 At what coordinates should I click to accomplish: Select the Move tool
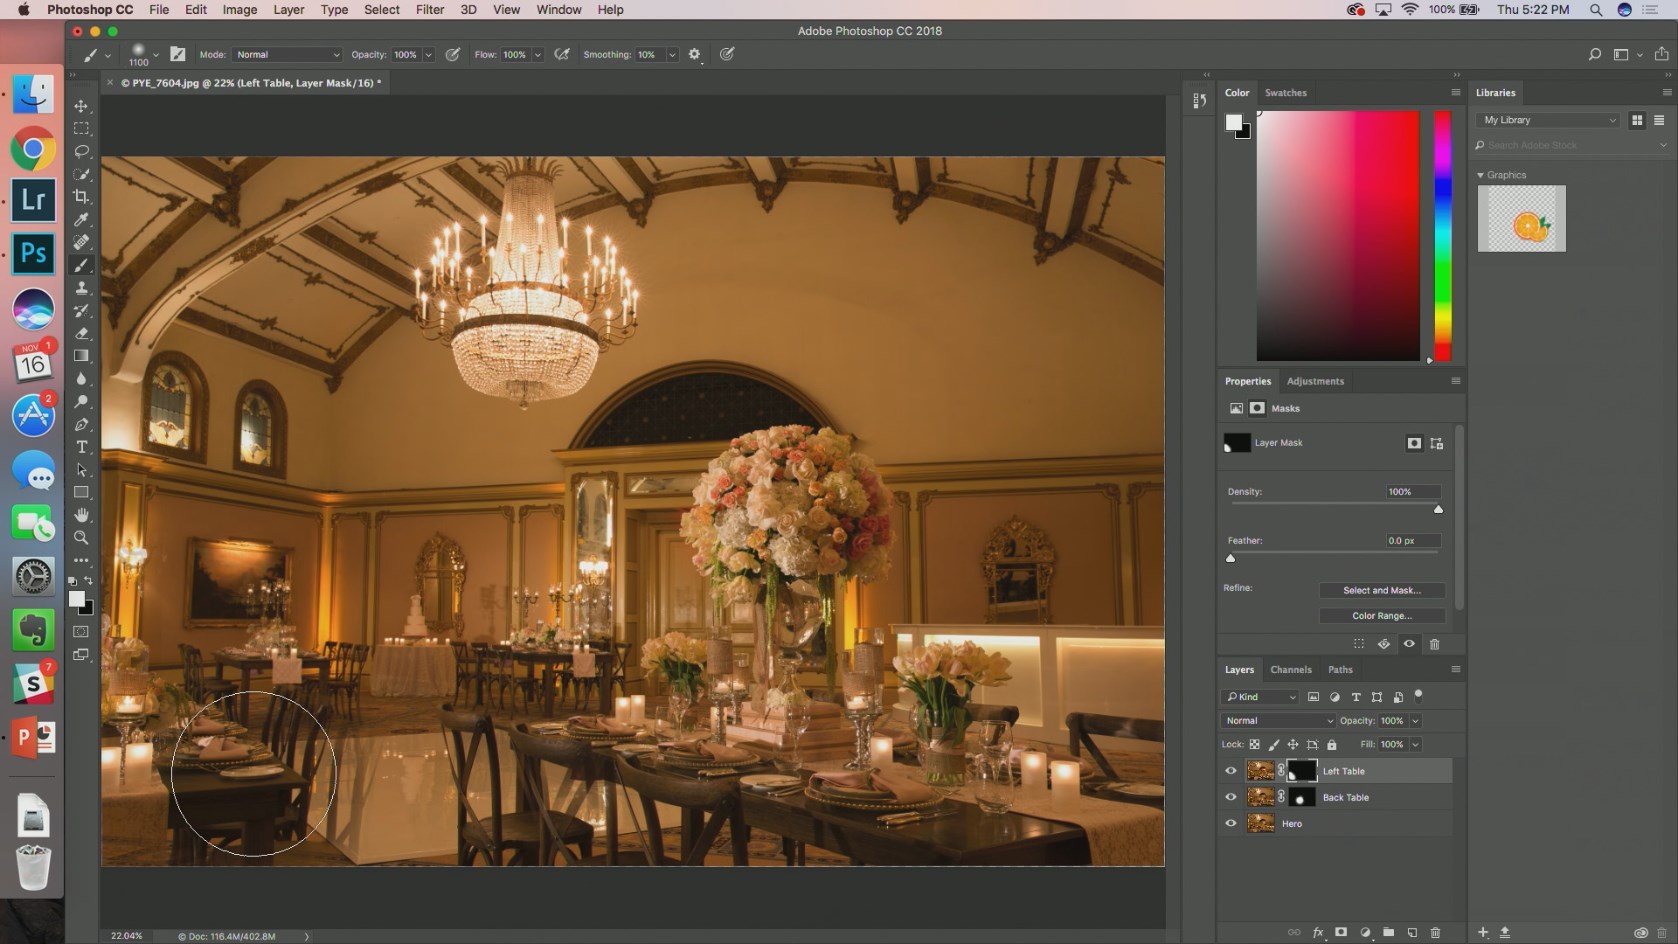coord(82,106)
